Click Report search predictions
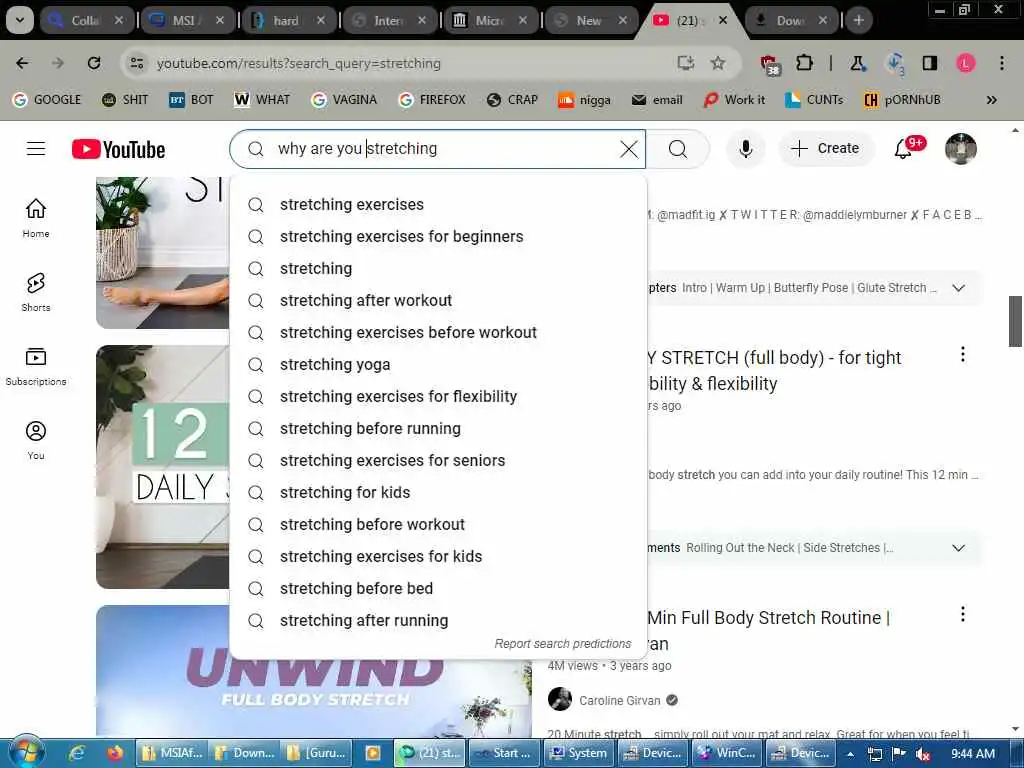 562,643
